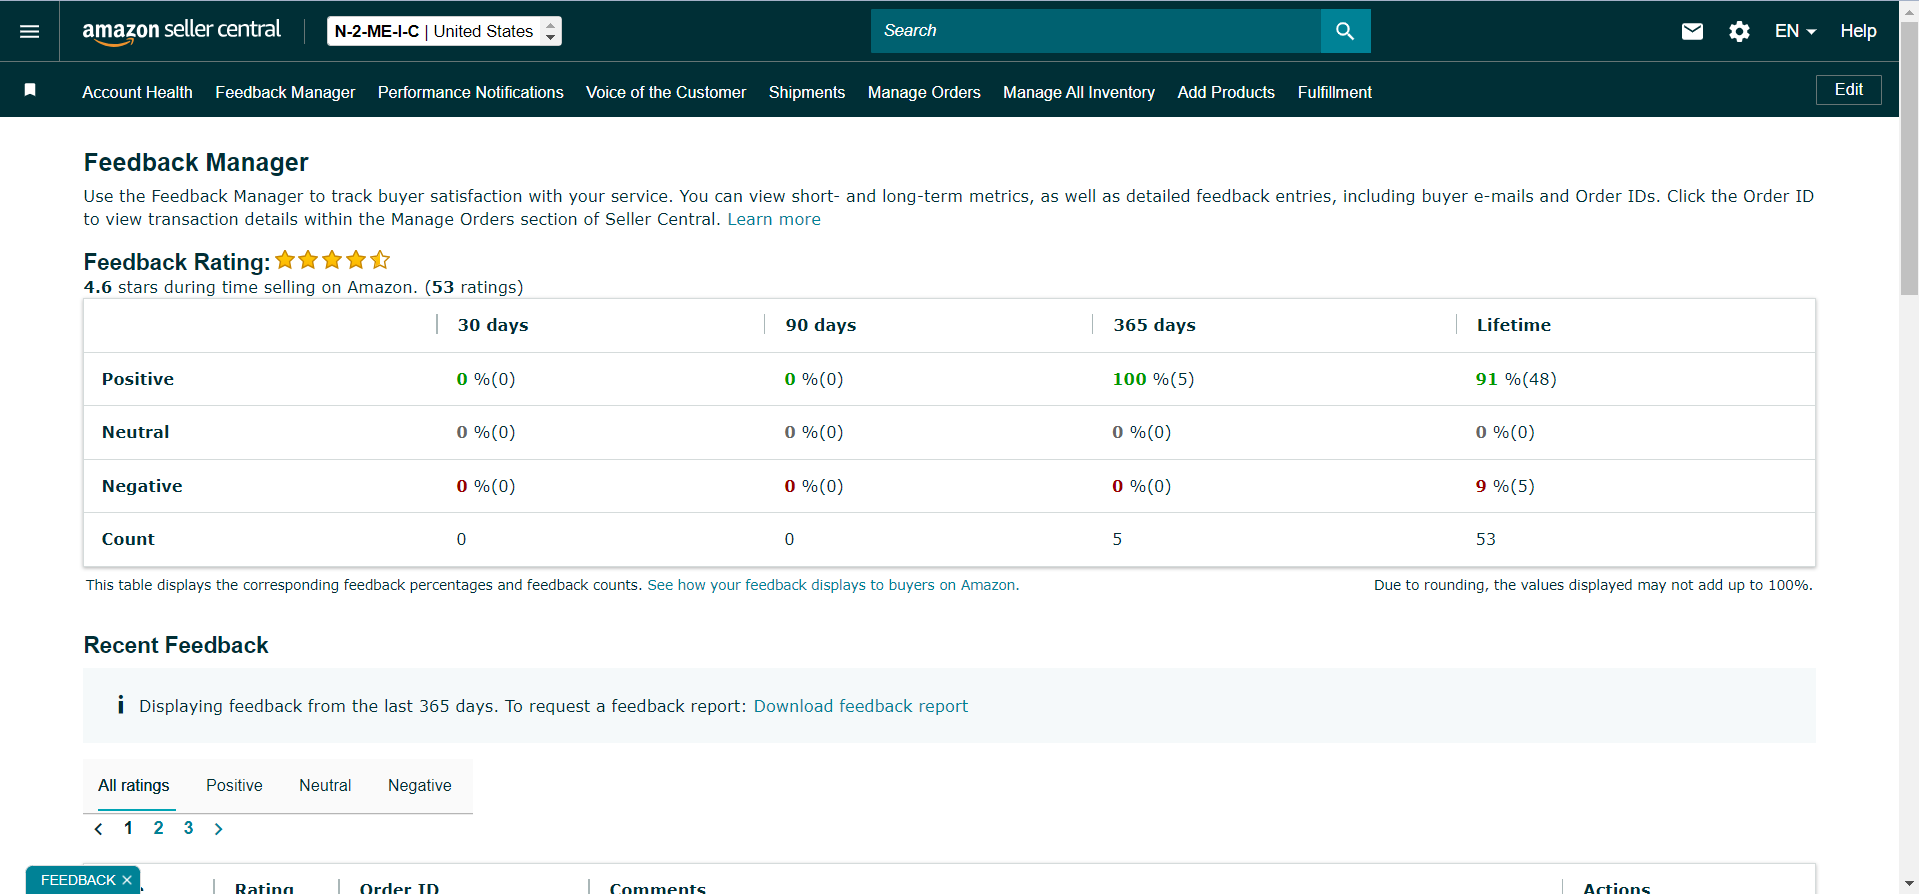Click the info icon in Recent Feedback
1919x894 pixels.
click(x=120, y=705)
